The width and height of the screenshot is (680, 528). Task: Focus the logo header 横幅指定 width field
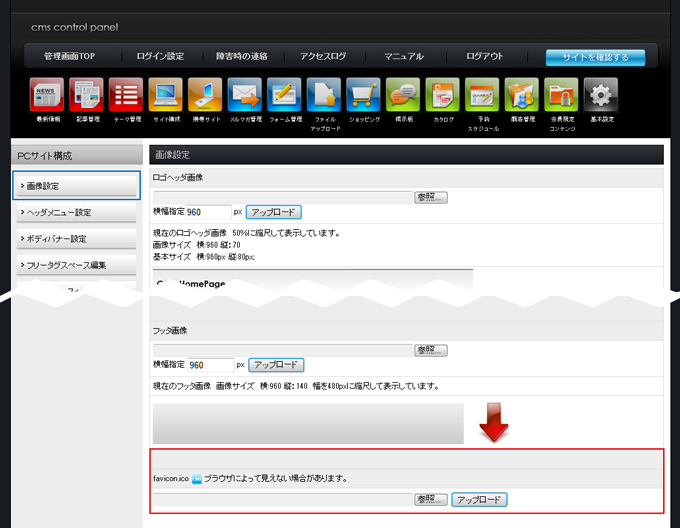[x=208, y=212]
